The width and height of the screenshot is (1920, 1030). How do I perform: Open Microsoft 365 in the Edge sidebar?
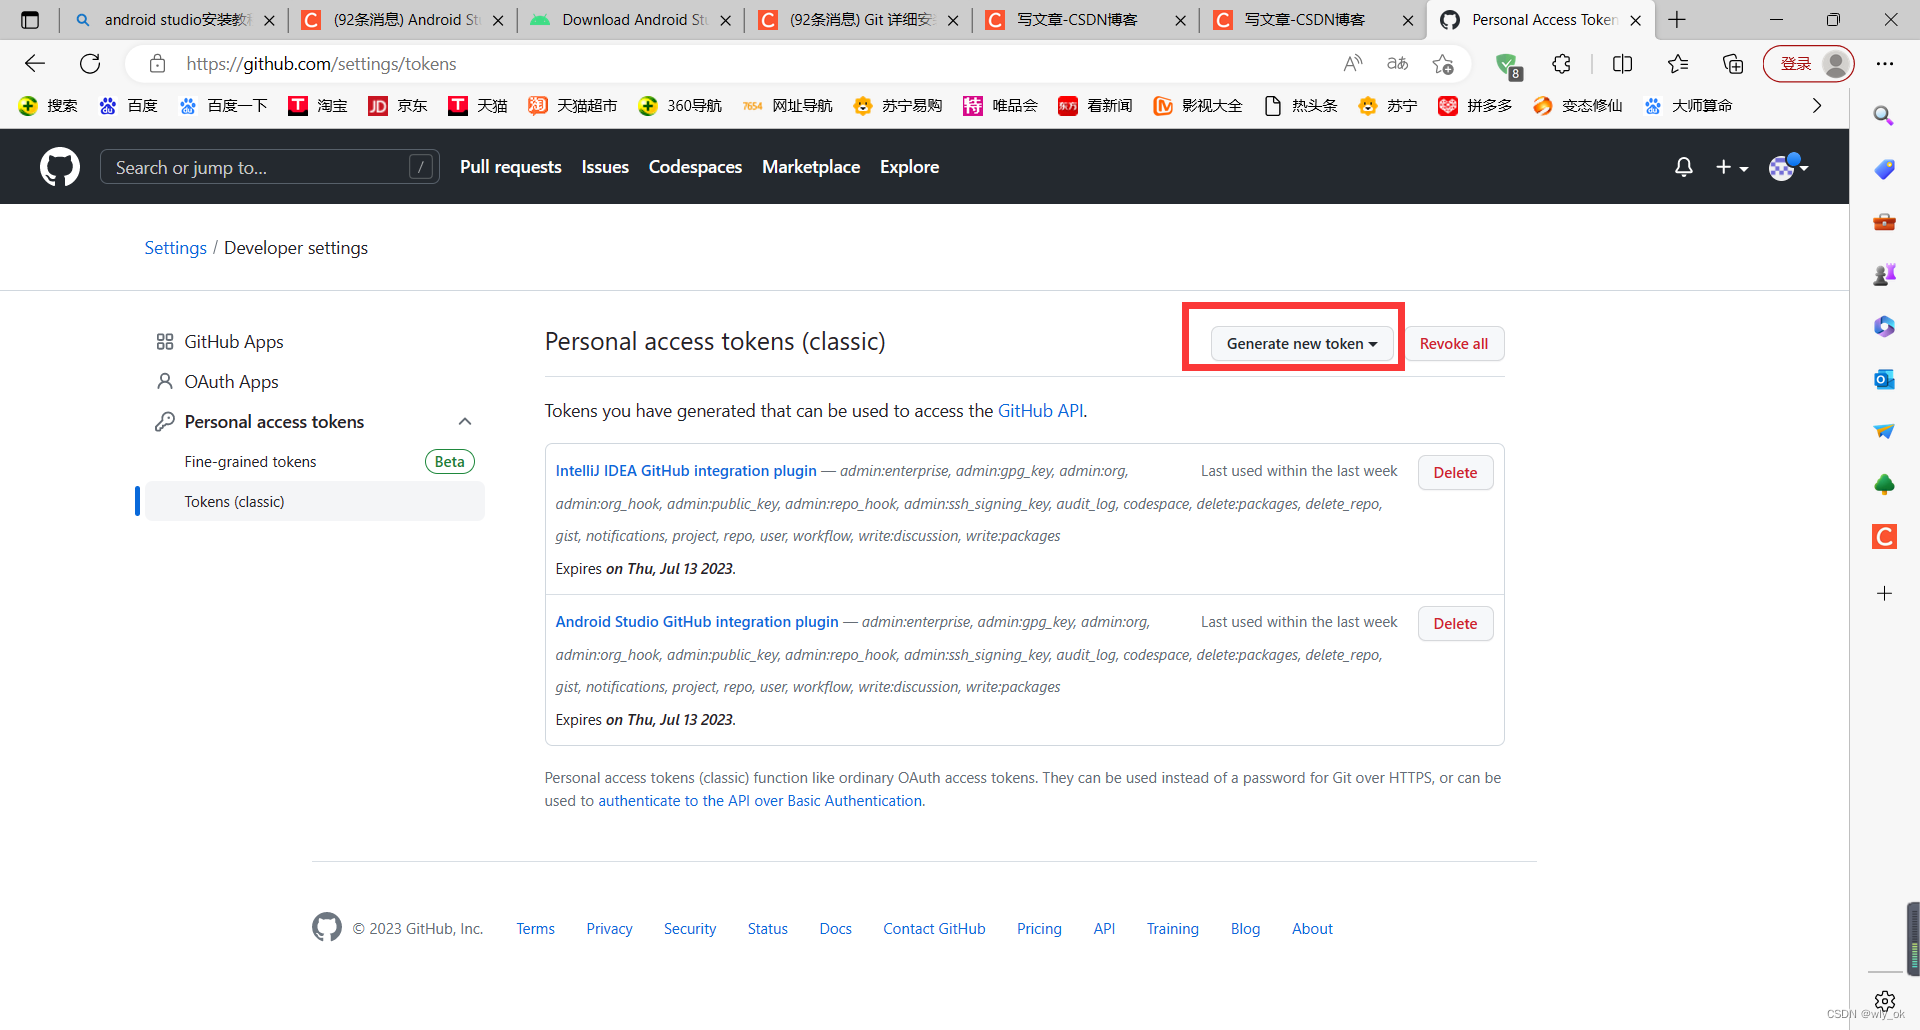(1884, 326)
